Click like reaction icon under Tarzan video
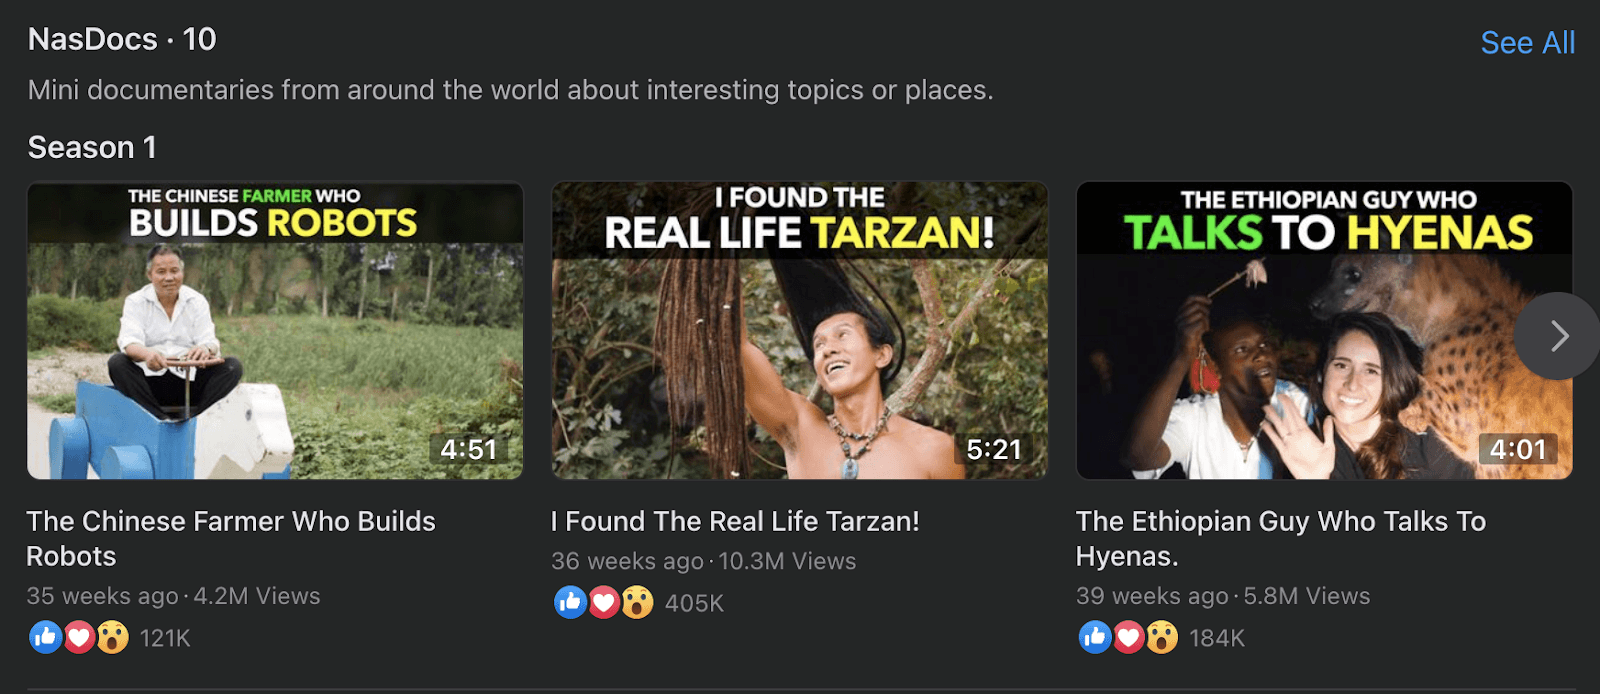This screenshot has height=694, width=1600. (x=570, y=602)
